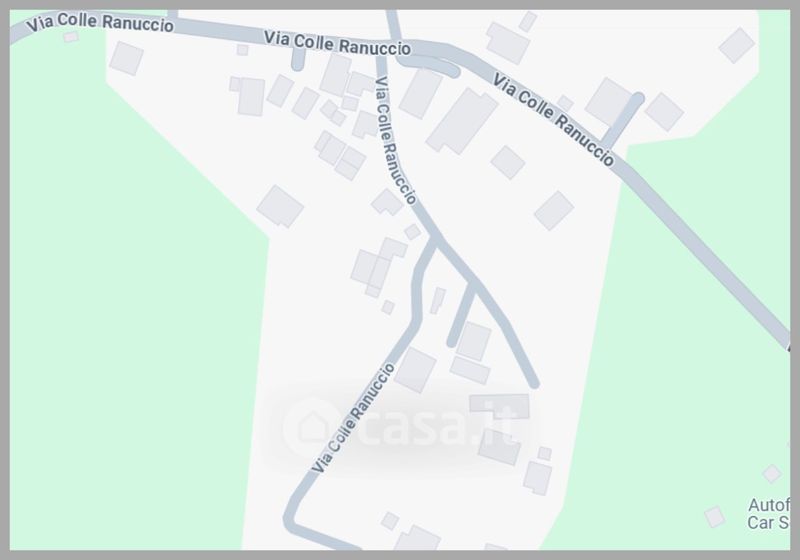This screenshot has height=560, width=800.
Task: Click the Via Colle Ranuccio label on upper-right diagonal road
Action: (554, 119)
